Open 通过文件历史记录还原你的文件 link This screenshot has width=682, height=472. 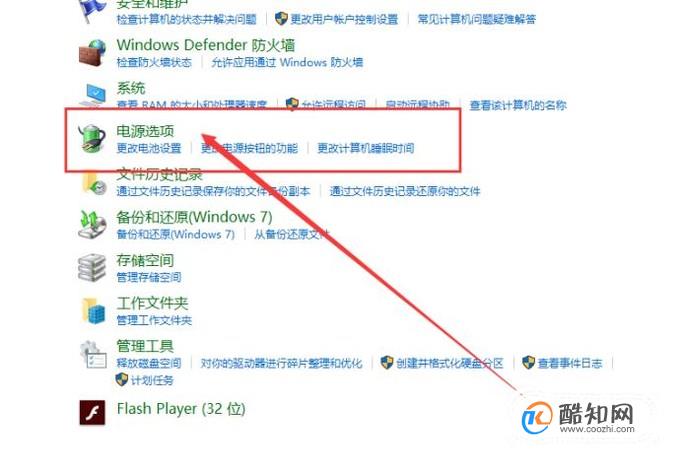[405, 191]
